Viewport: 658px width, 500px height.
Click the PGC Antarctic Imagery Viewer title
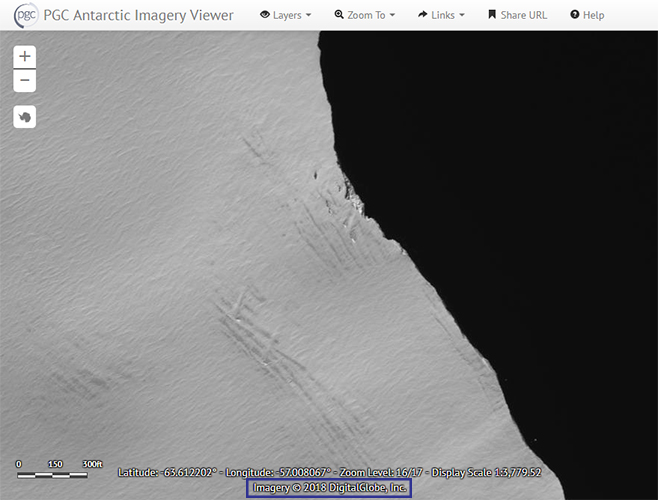coord(138,15)
